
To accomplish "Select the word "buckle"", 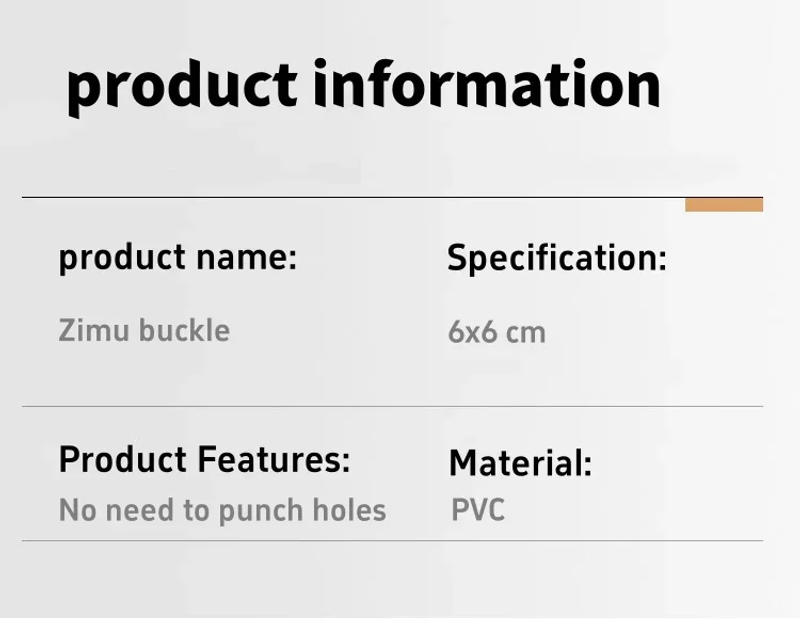I will (x=183, y=330).
